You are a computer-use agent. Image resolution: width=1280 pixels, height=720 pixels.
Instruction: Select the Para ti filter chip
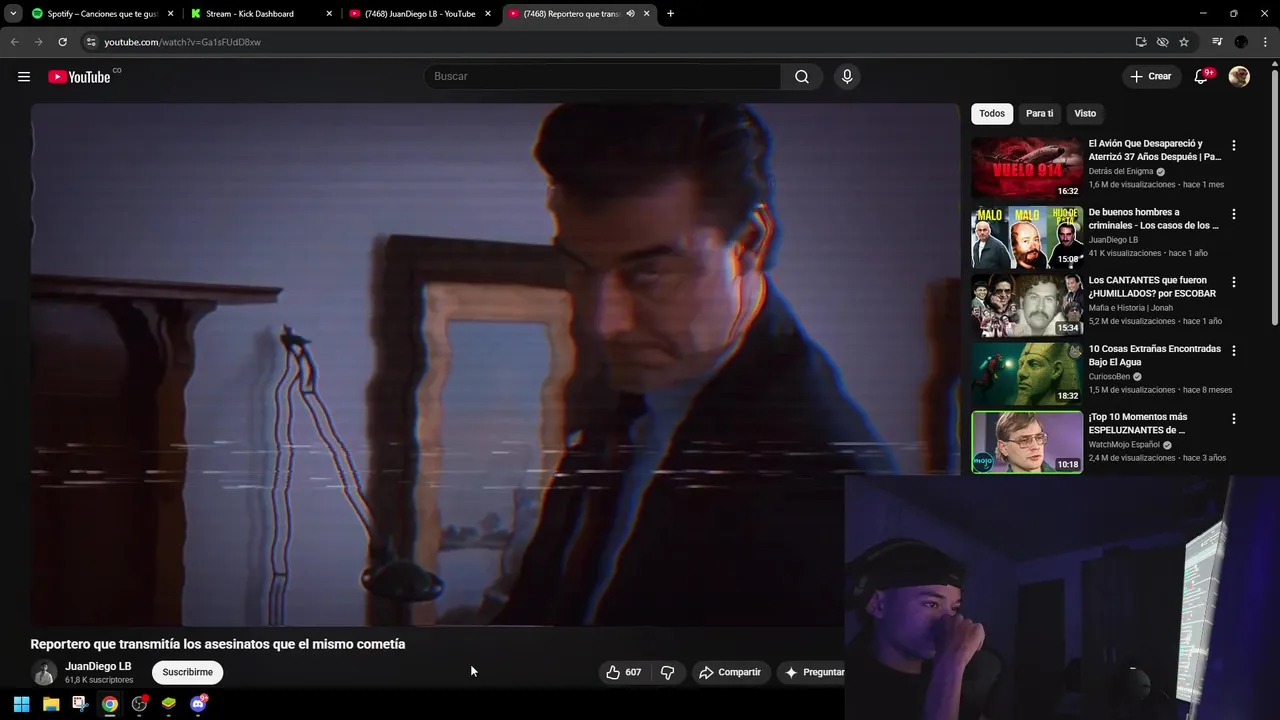click(x=1039, y=114)
